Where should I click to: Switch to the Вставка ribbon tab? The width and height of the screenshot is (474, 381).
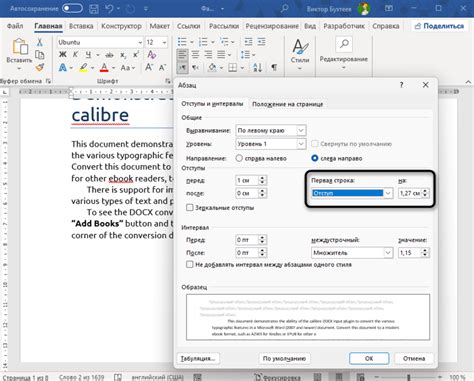coord(81,26)
